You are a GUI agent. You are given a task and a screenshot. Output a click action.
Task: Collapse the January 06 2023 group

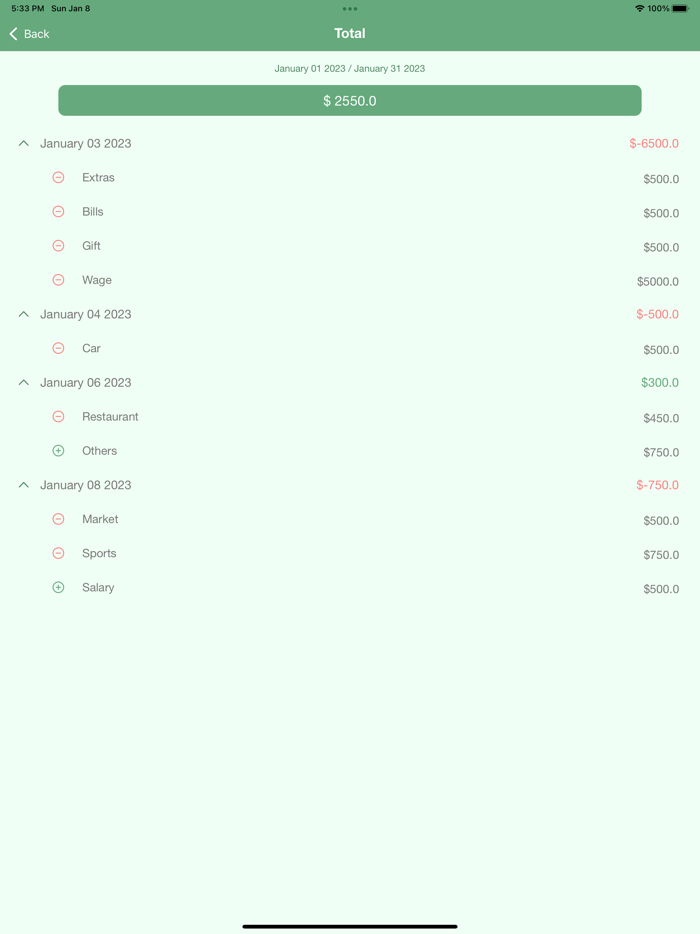tap(23, 382)
